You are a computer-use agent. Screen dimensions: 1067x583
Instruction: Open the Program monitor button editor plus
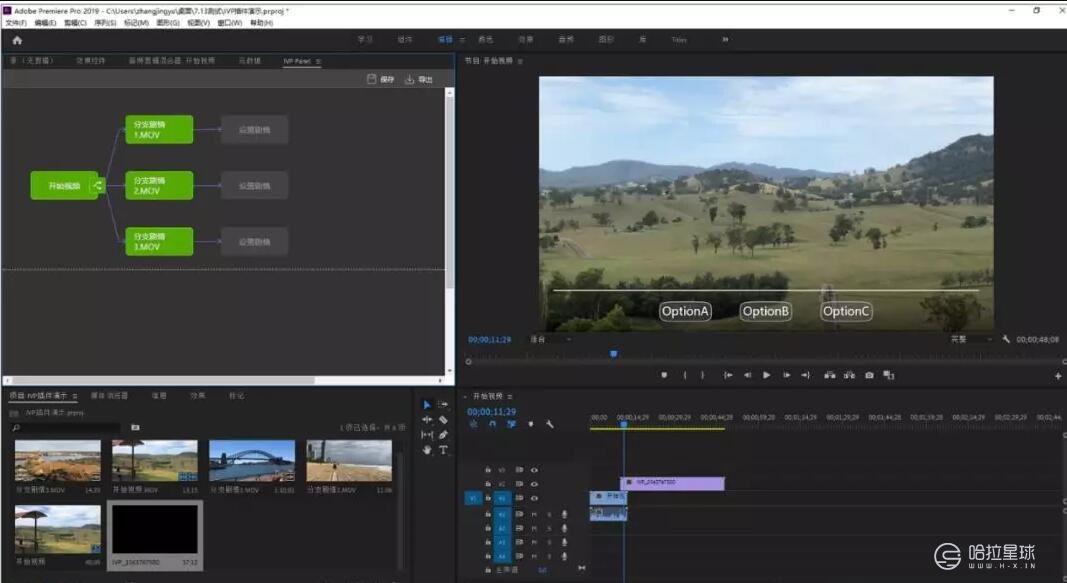pyautogui.click(x=1058, y=376)
